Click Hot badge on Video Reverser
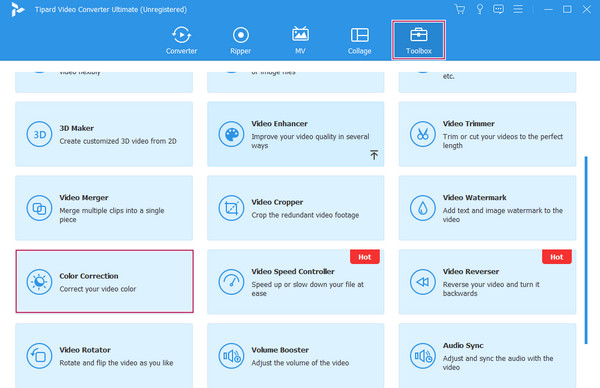 [x=557, y=257]
